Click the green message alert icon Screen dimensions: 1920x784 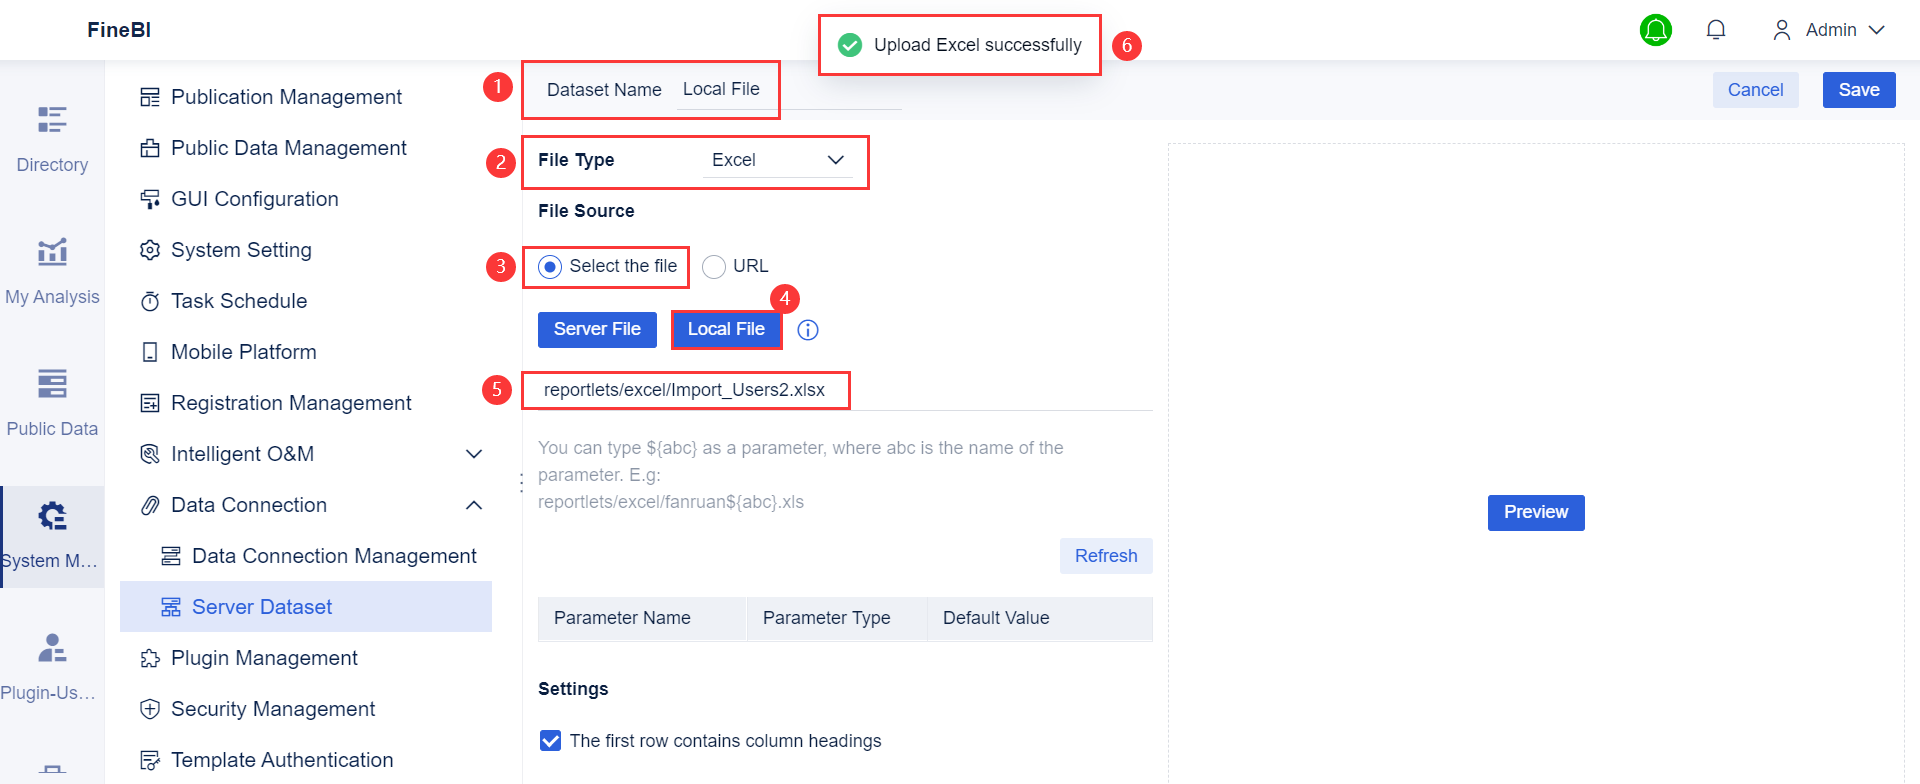(x=1656, y=30)
